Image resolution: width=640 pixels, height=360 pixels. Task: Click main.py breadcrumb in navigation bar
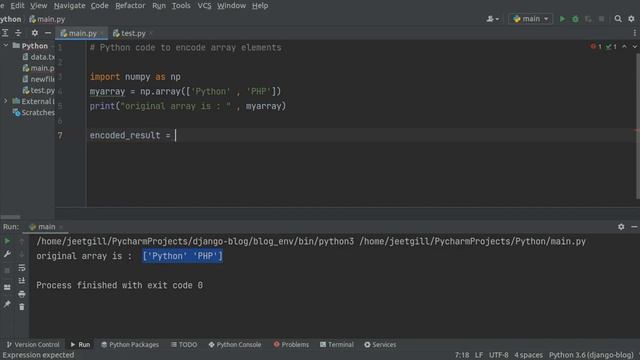(x=47, y=19)
